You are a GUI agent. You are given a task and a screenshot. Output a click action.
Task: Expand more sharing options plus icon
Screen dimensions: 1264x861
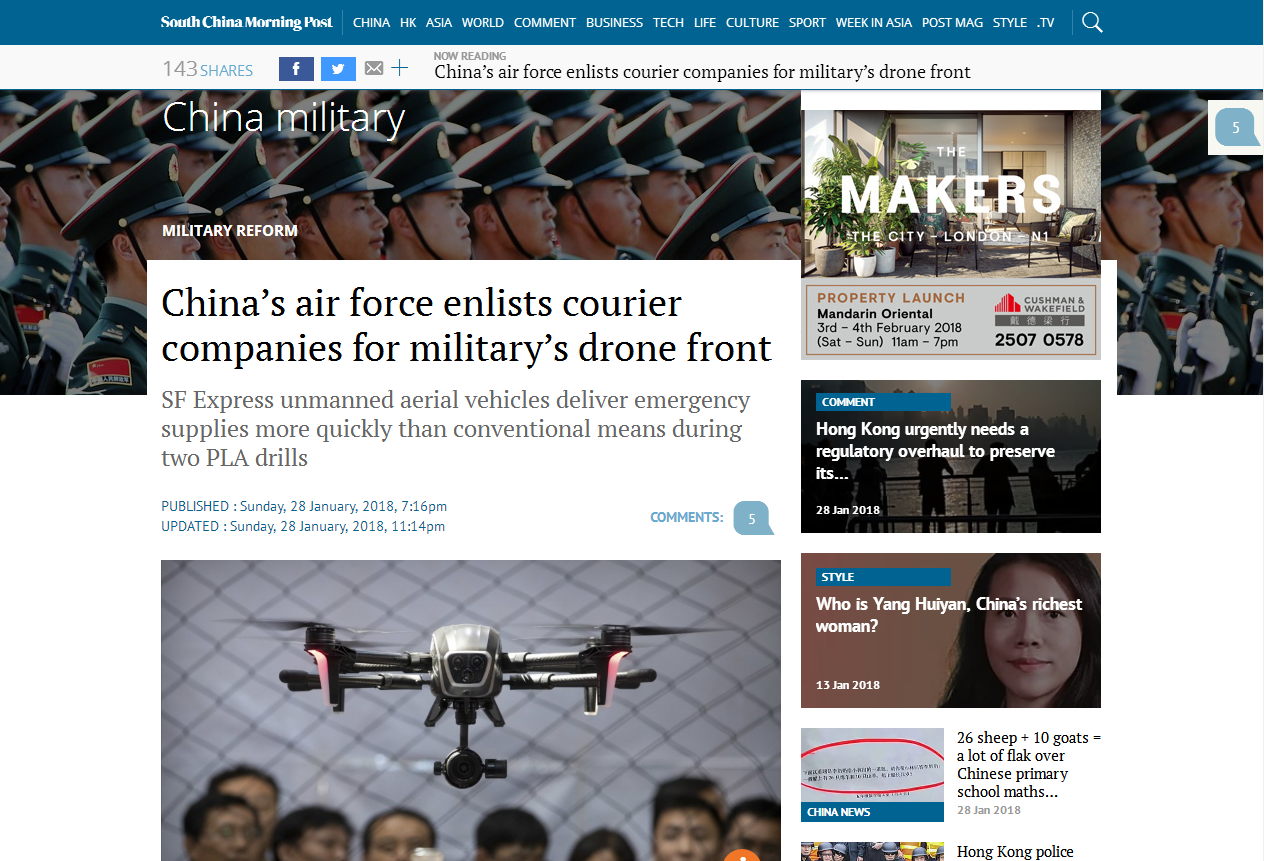pos(399,68)
